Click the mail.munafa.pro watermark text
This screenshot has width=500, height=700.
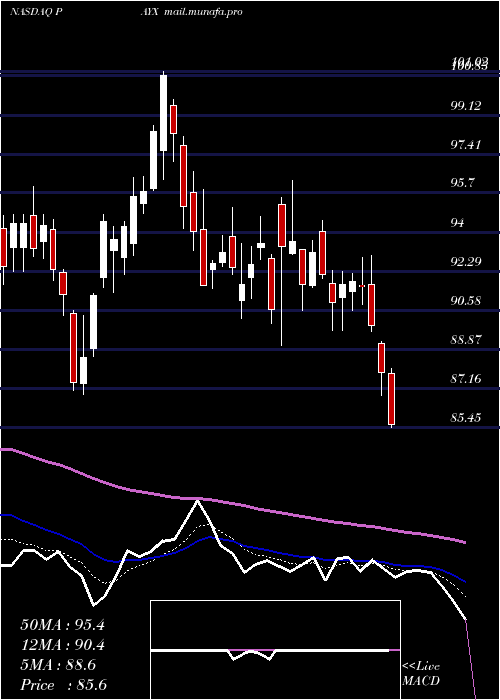coord(203,12)
